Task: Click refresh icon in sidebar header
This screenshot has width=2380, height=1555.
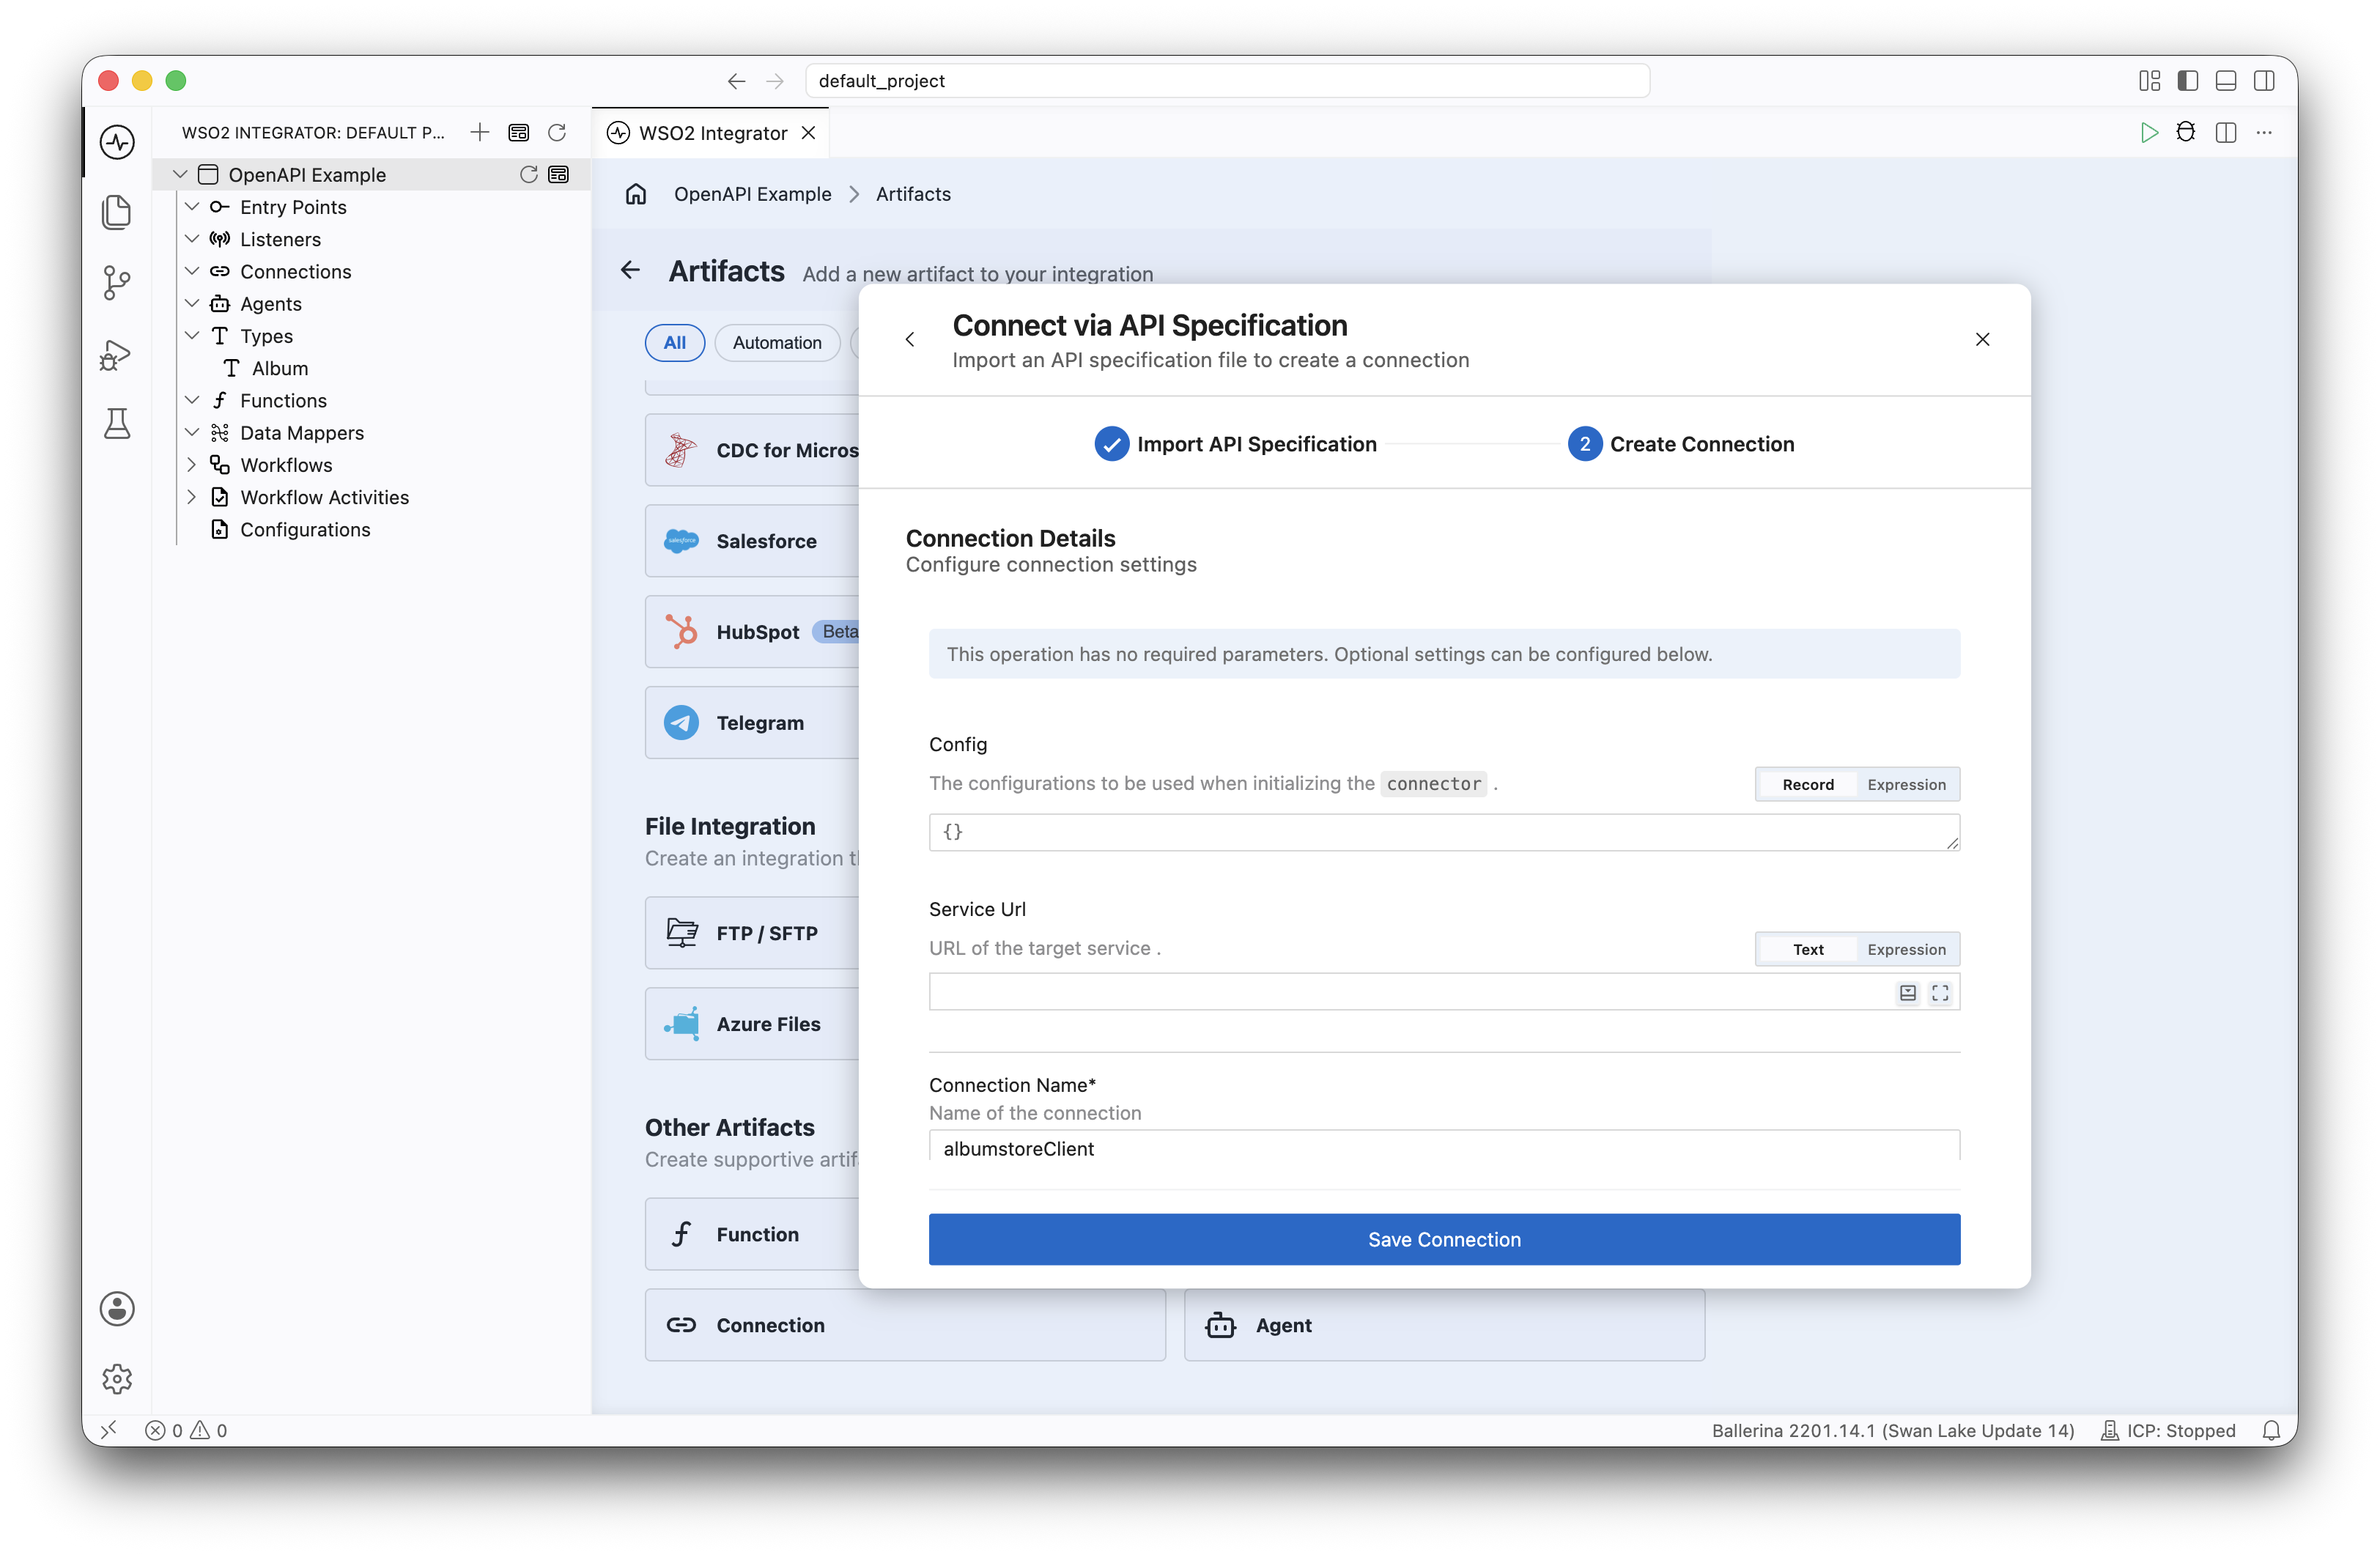Action: (x=557, y=132)
